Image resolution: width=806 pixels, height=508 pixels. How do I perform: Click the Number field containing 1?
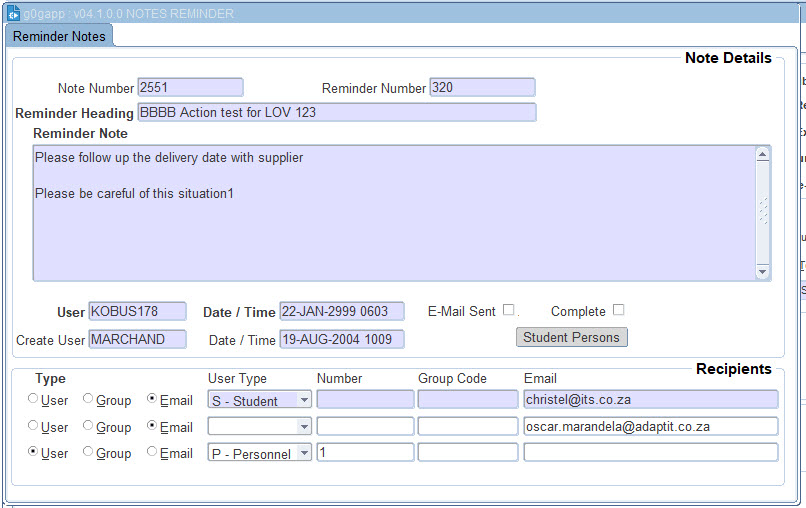[x=365, y=453]
